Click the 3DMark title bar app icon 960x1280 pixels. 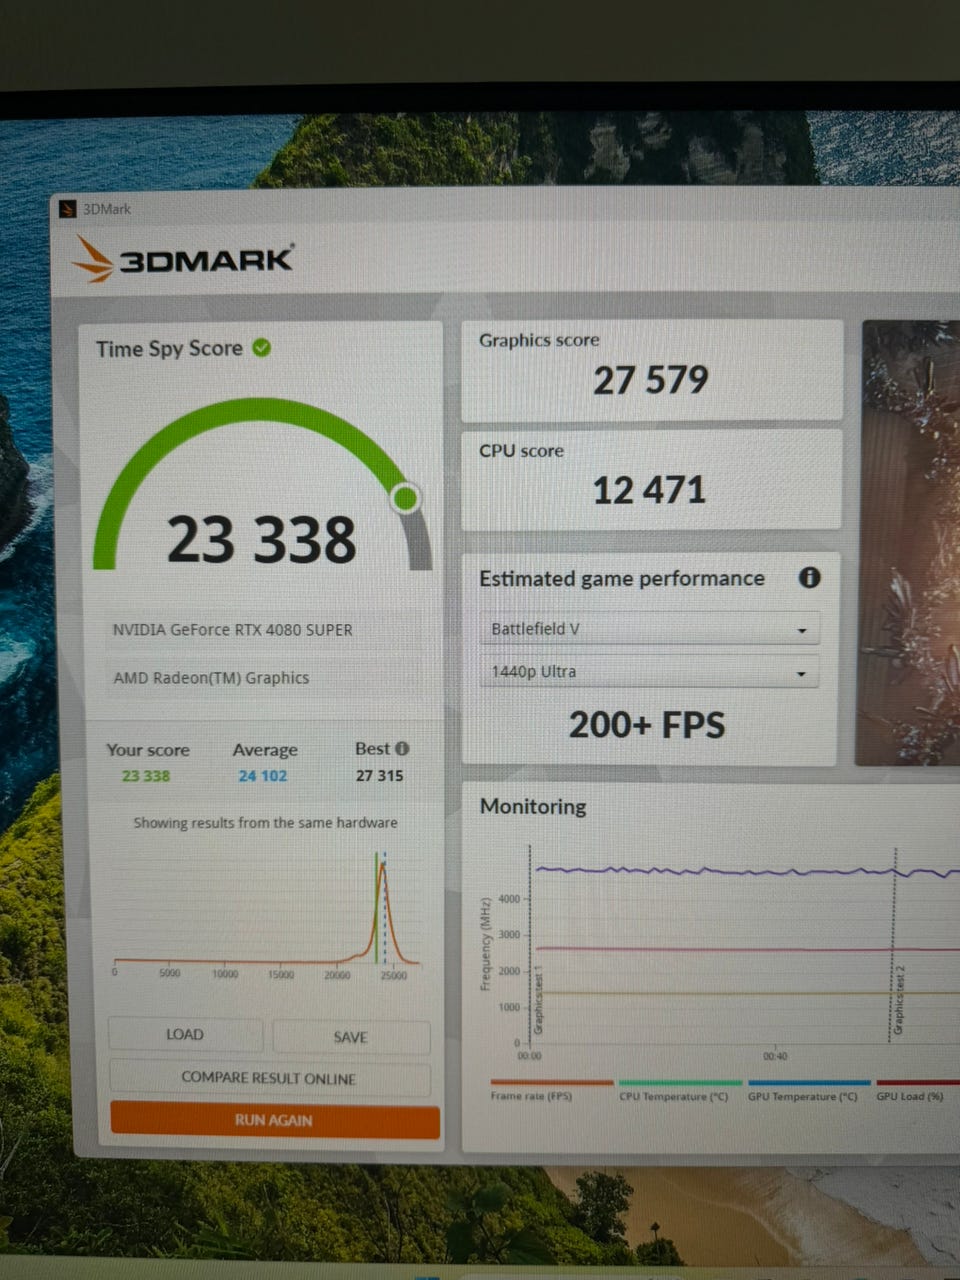pos(68,209)
